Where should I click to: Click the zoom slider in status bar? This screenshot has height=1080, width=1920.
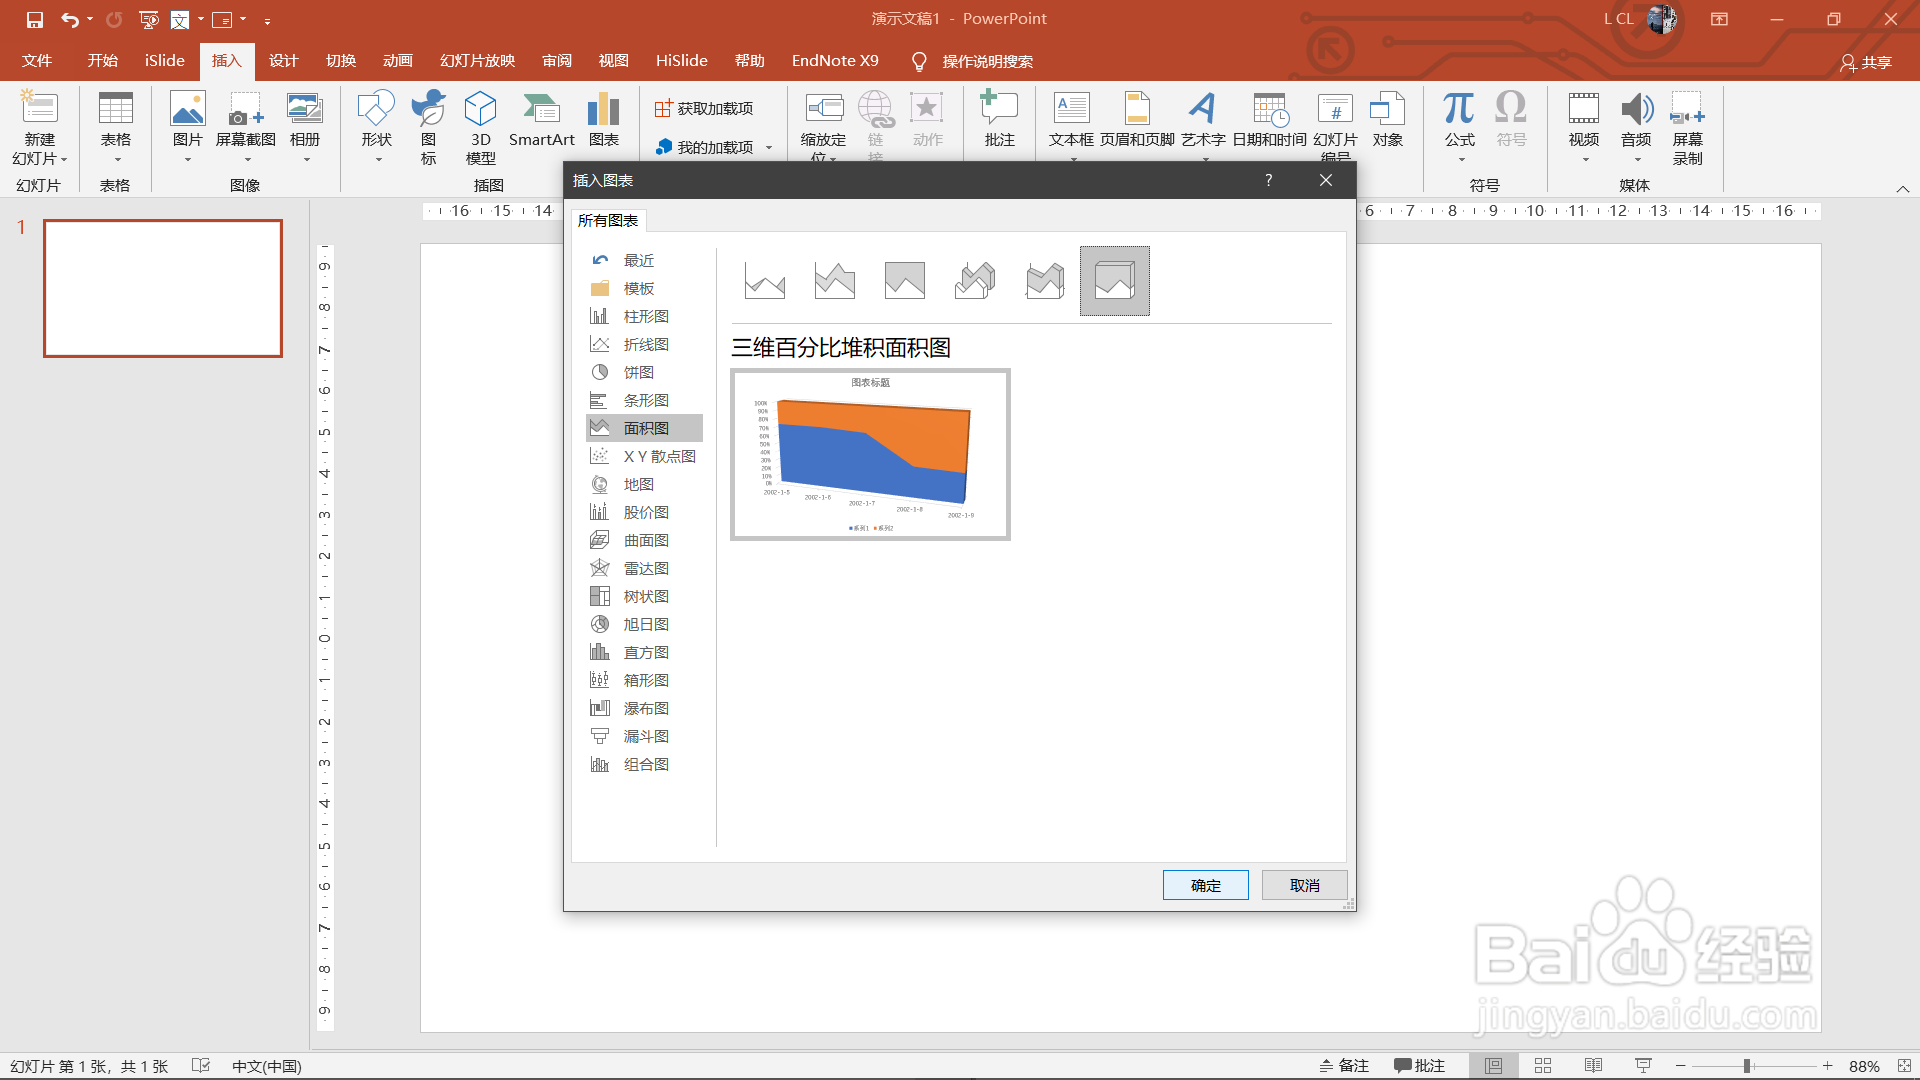click(1747, 1066)
